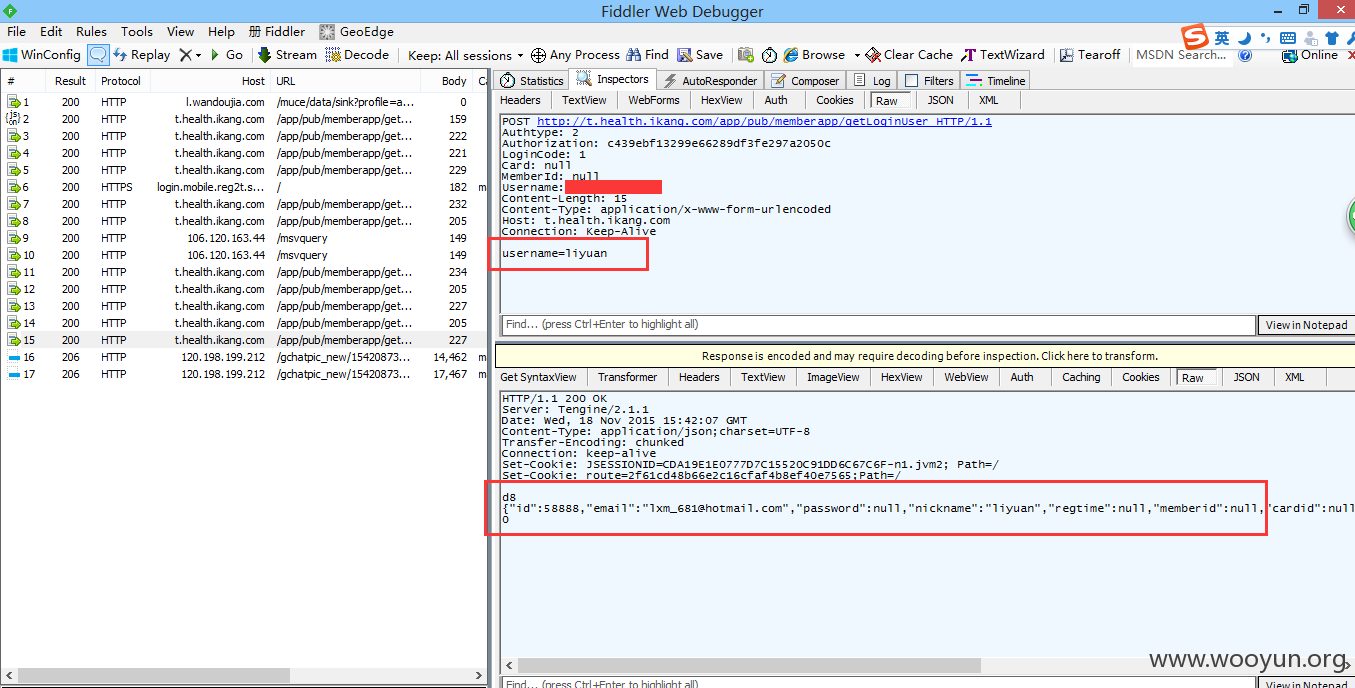The image size is (1355, 688).
Task: Open the Help menu
Action: [222, 32]
